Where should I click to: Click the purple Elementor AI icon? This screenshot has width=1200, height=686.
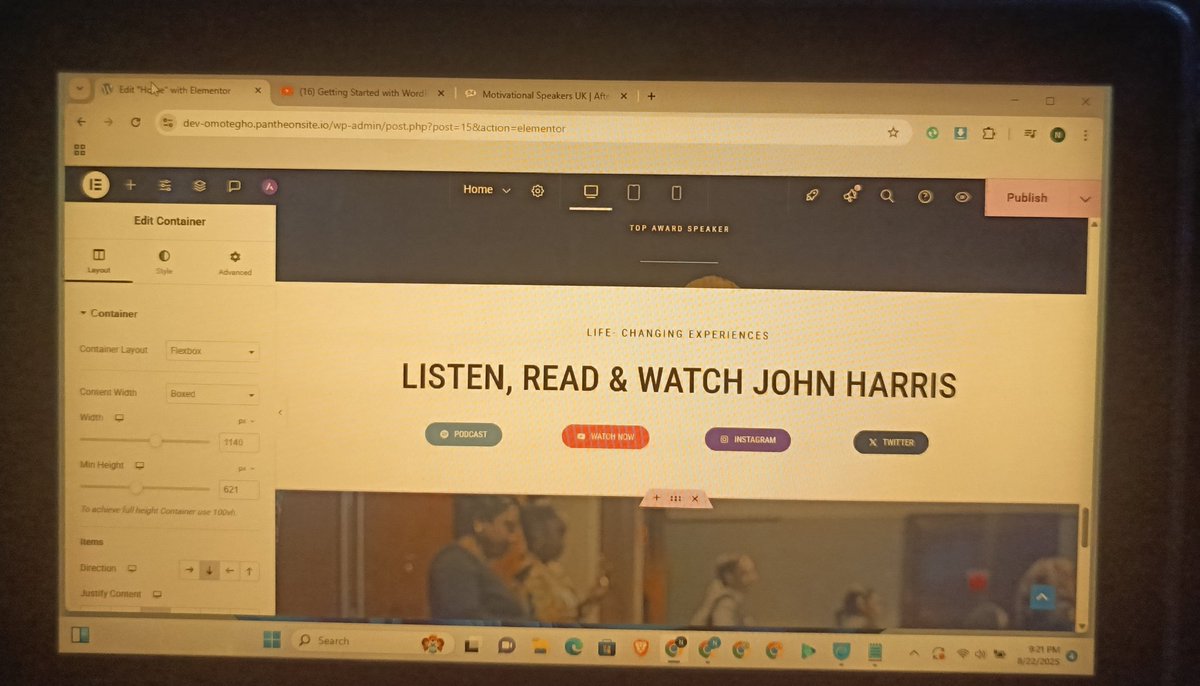point(269,186)
